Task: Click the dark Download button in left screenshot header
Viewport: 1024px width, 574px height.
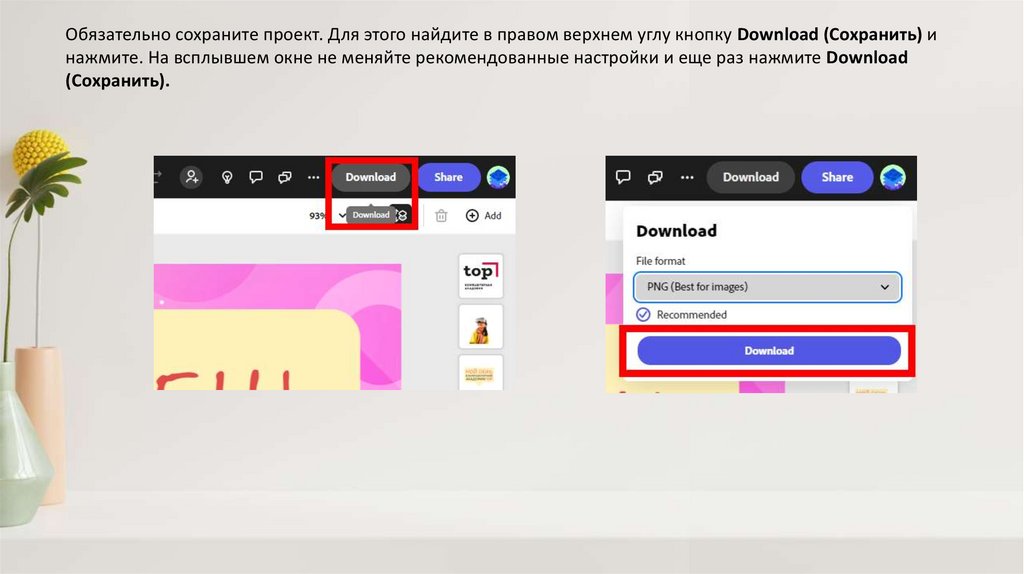Action: pyautogui.click(x=370, y=177)
